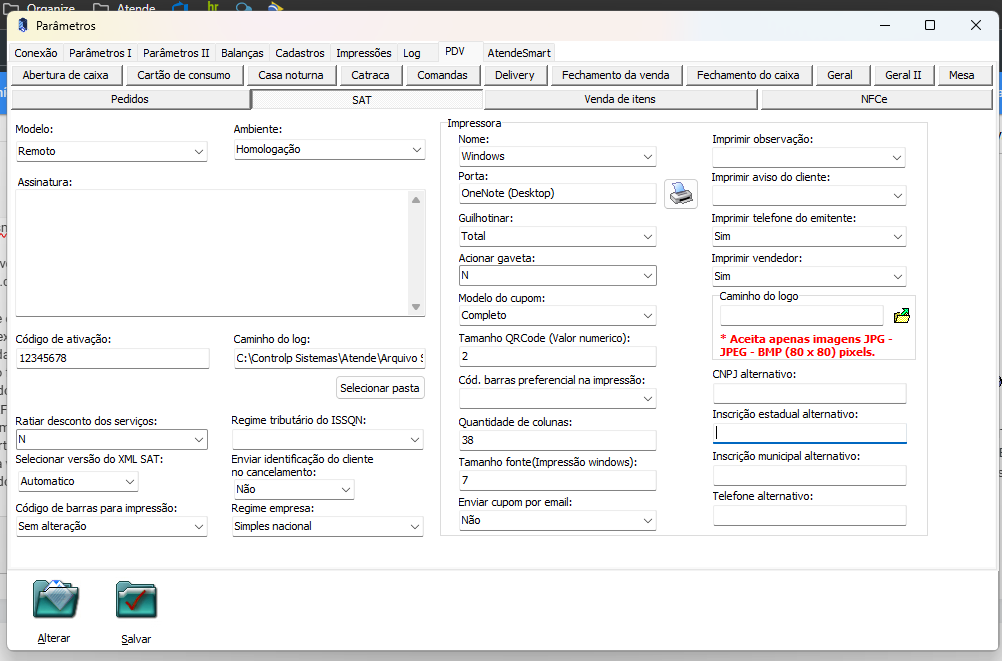Click the Telefone alternativo field
This screenshot has width=1002, height=661.
point(810,515)
